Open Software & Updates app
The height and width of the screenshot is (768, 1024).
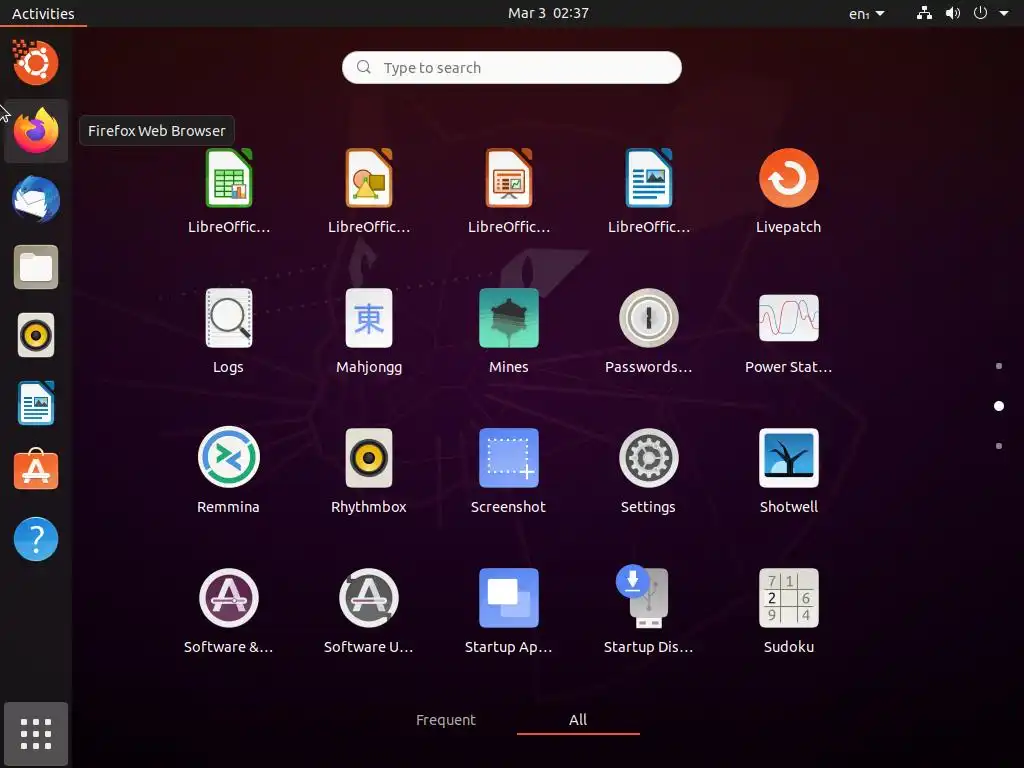229,598
